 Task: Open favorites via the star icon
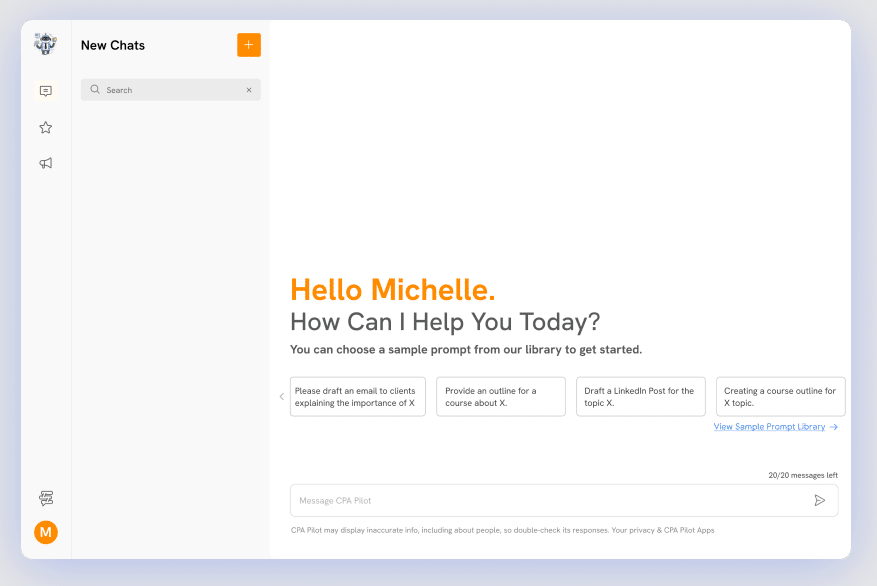coord(45,128)
